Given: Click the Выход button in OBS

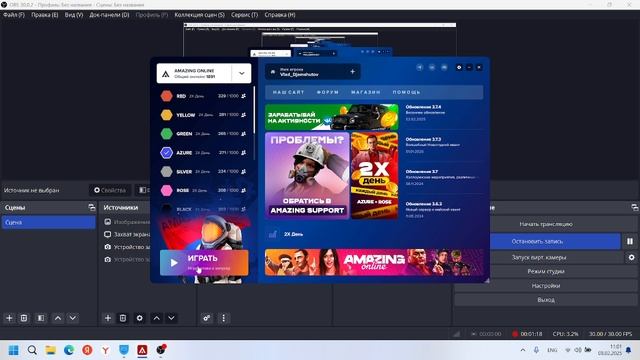Looking at the screenshot, I should 546,300.
